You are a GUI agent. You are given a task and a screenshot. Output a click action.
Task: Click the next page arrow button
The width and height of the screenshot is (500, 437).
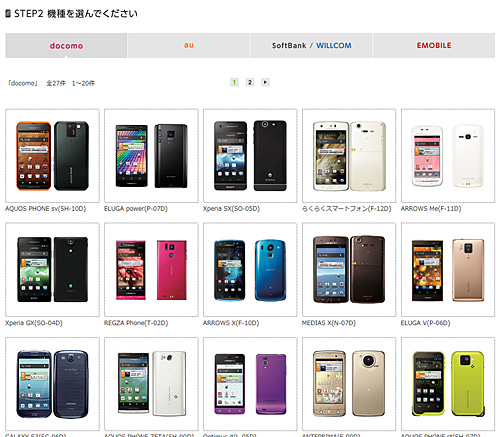tap(265, 82)
